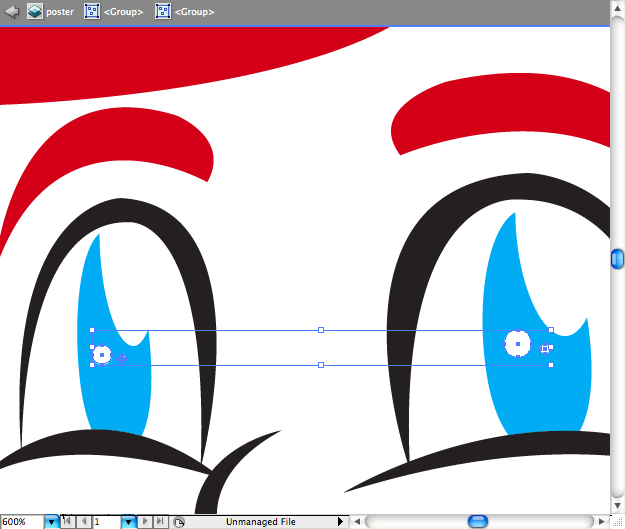Screen dimensions: 625x529
Task: Click the small selected dot beside right highlight
Action: tap(544, 349)
